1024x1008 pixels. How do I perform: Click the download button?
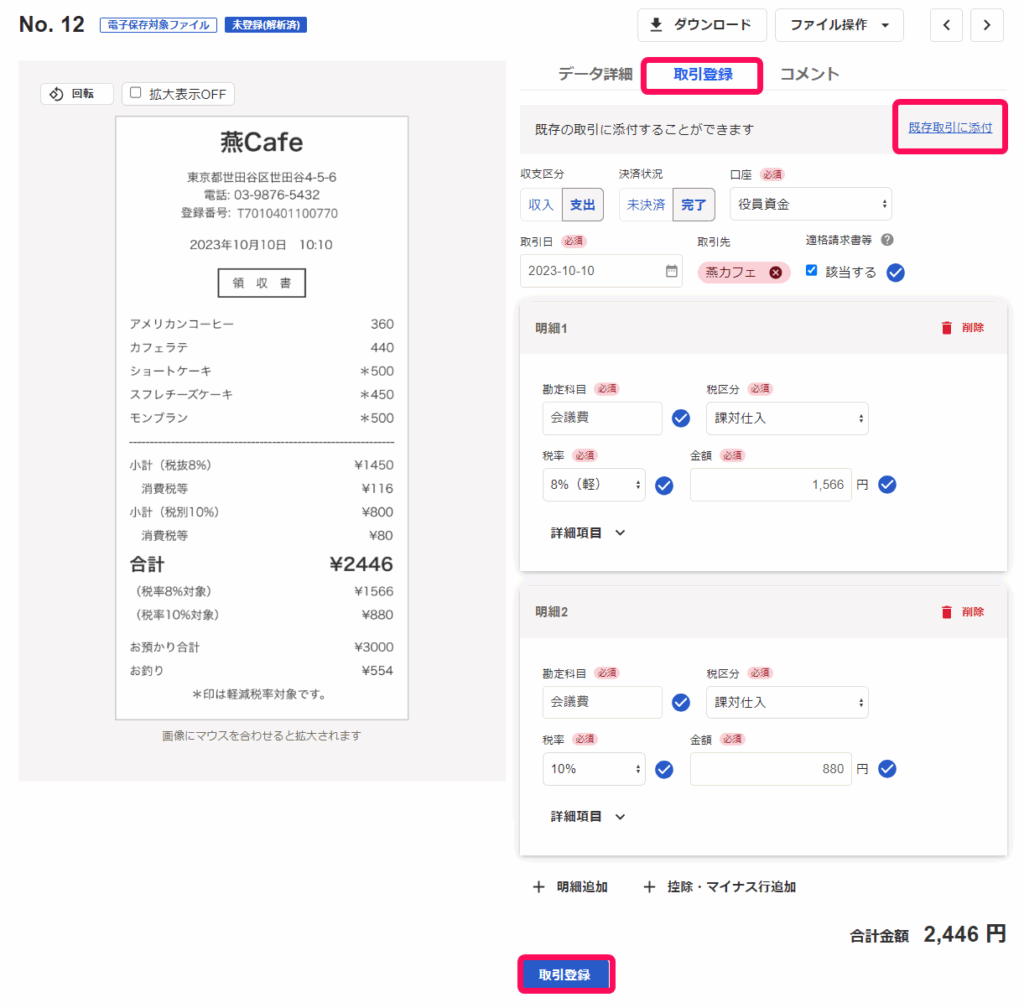click(701, 25)
